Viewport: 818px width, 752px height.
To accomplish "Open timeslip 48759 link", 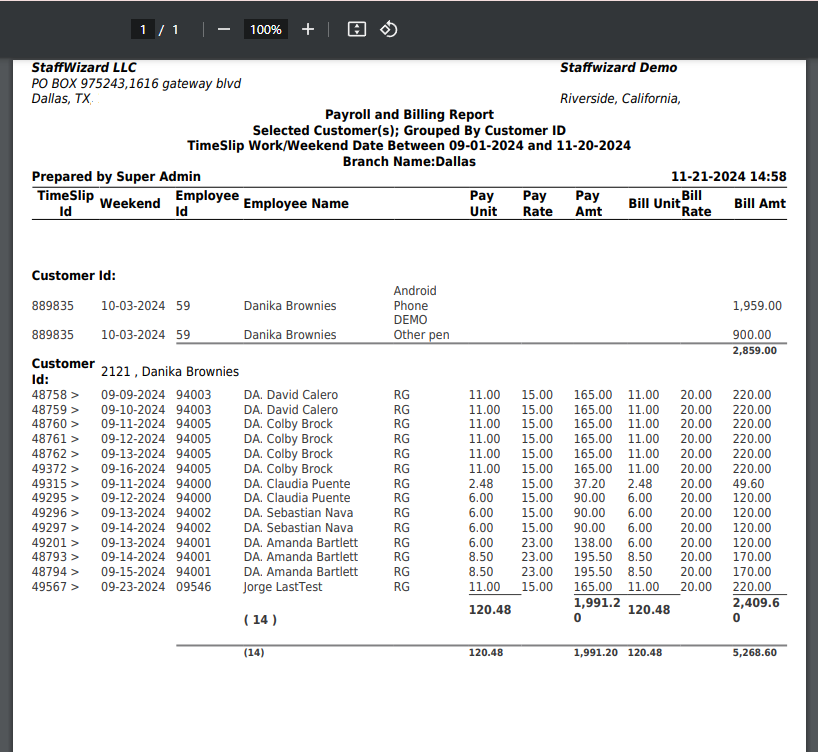I will point(55,410).
